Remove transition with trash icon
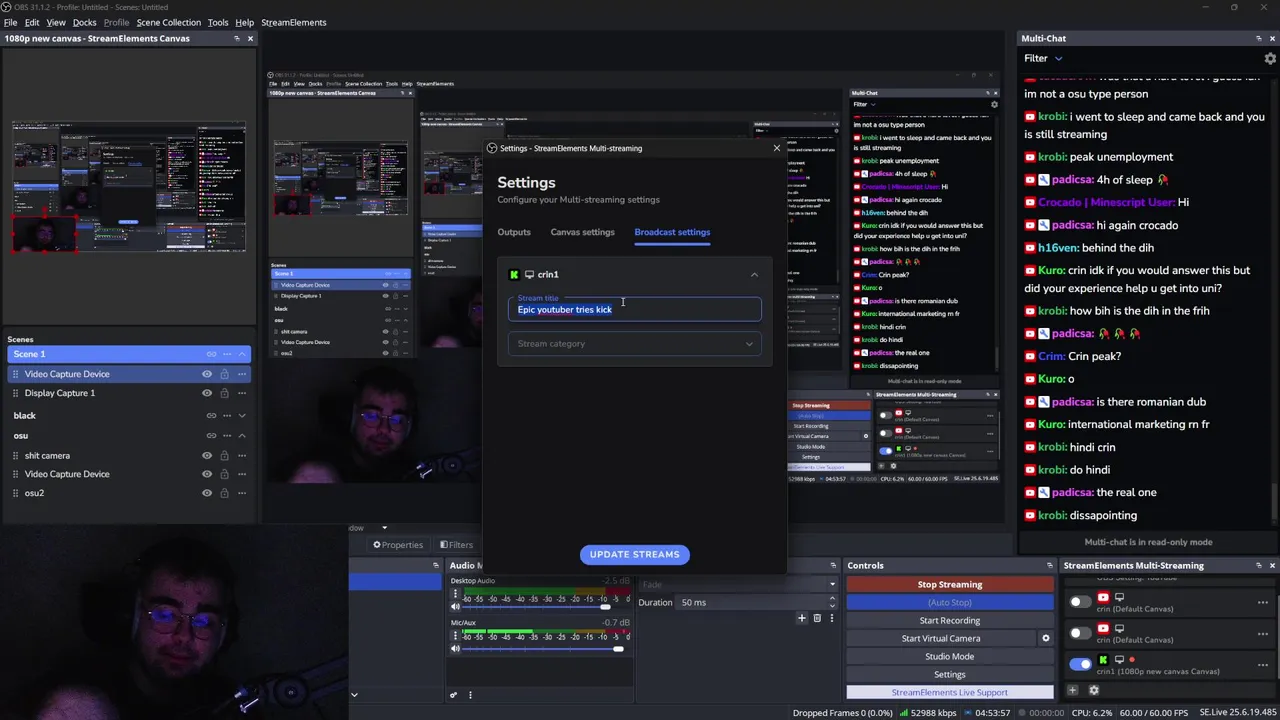 817,618
